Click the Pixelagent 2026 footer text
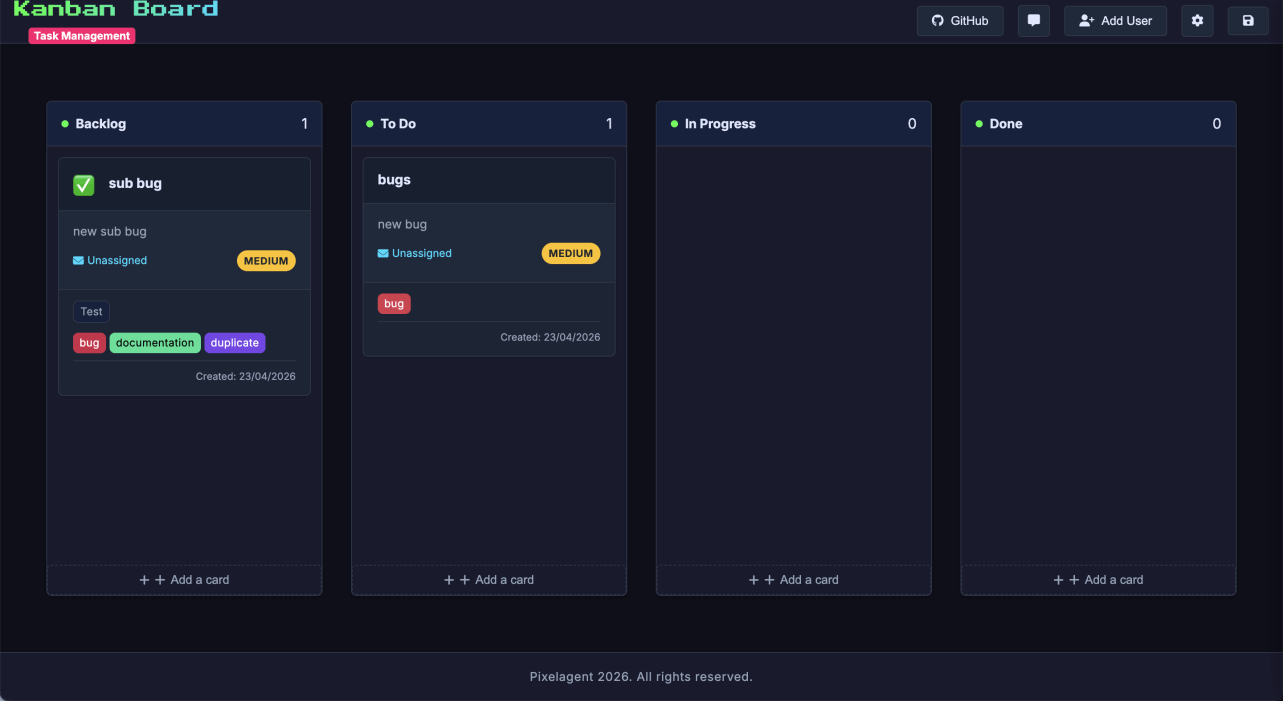 pyautogui.click(x=641, y=677)
